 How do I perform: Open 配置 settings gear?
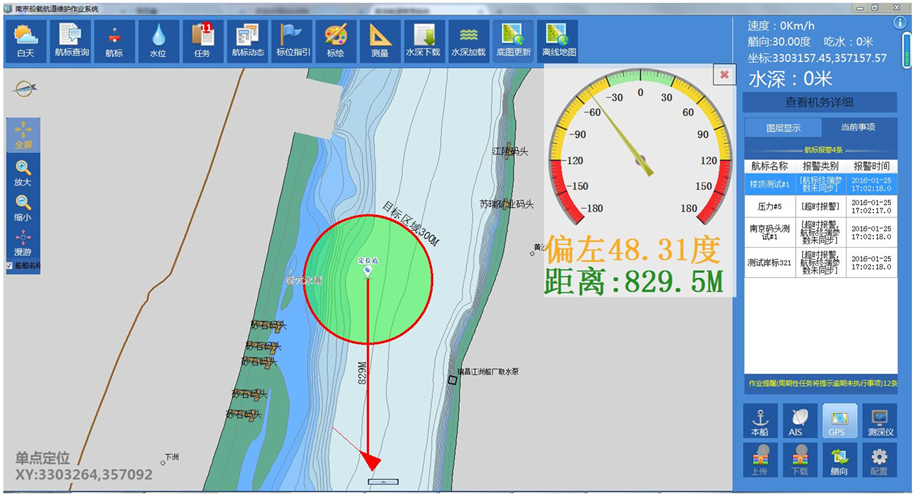click(x=879, y=460)
